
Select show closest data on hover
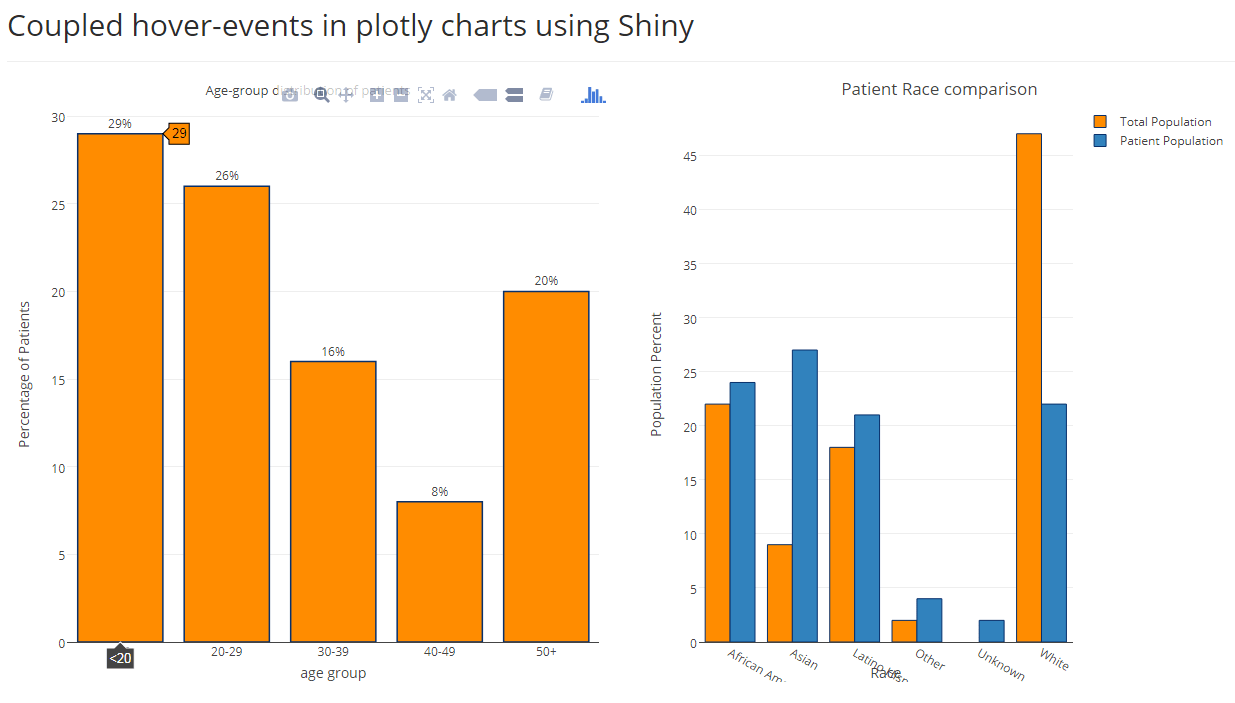tap(485, 94)
